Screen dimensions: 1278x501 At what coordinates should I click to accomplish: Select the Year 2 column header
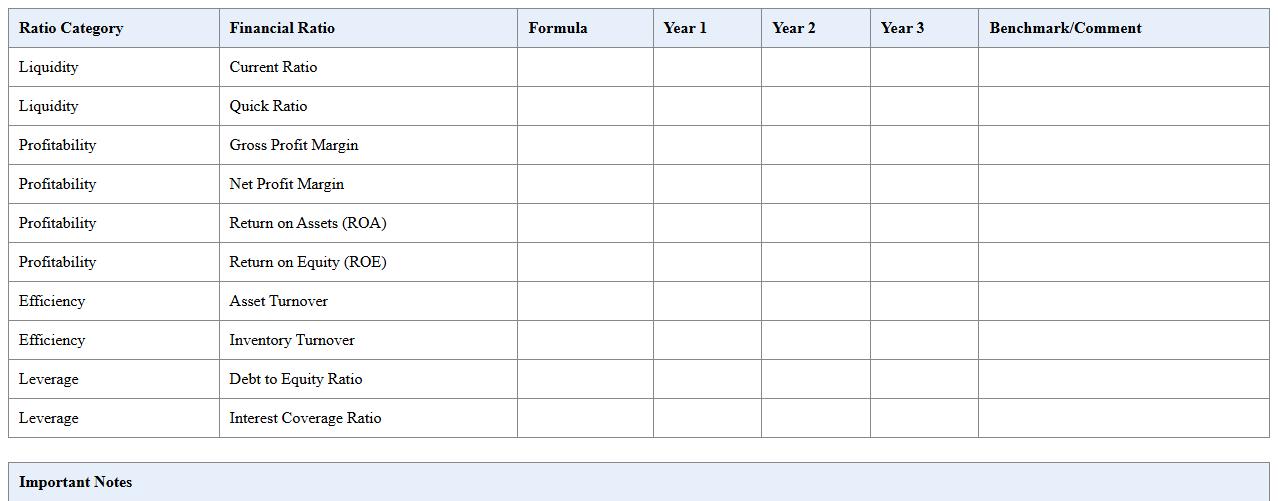pyautogui.click(x=794, y=28)
